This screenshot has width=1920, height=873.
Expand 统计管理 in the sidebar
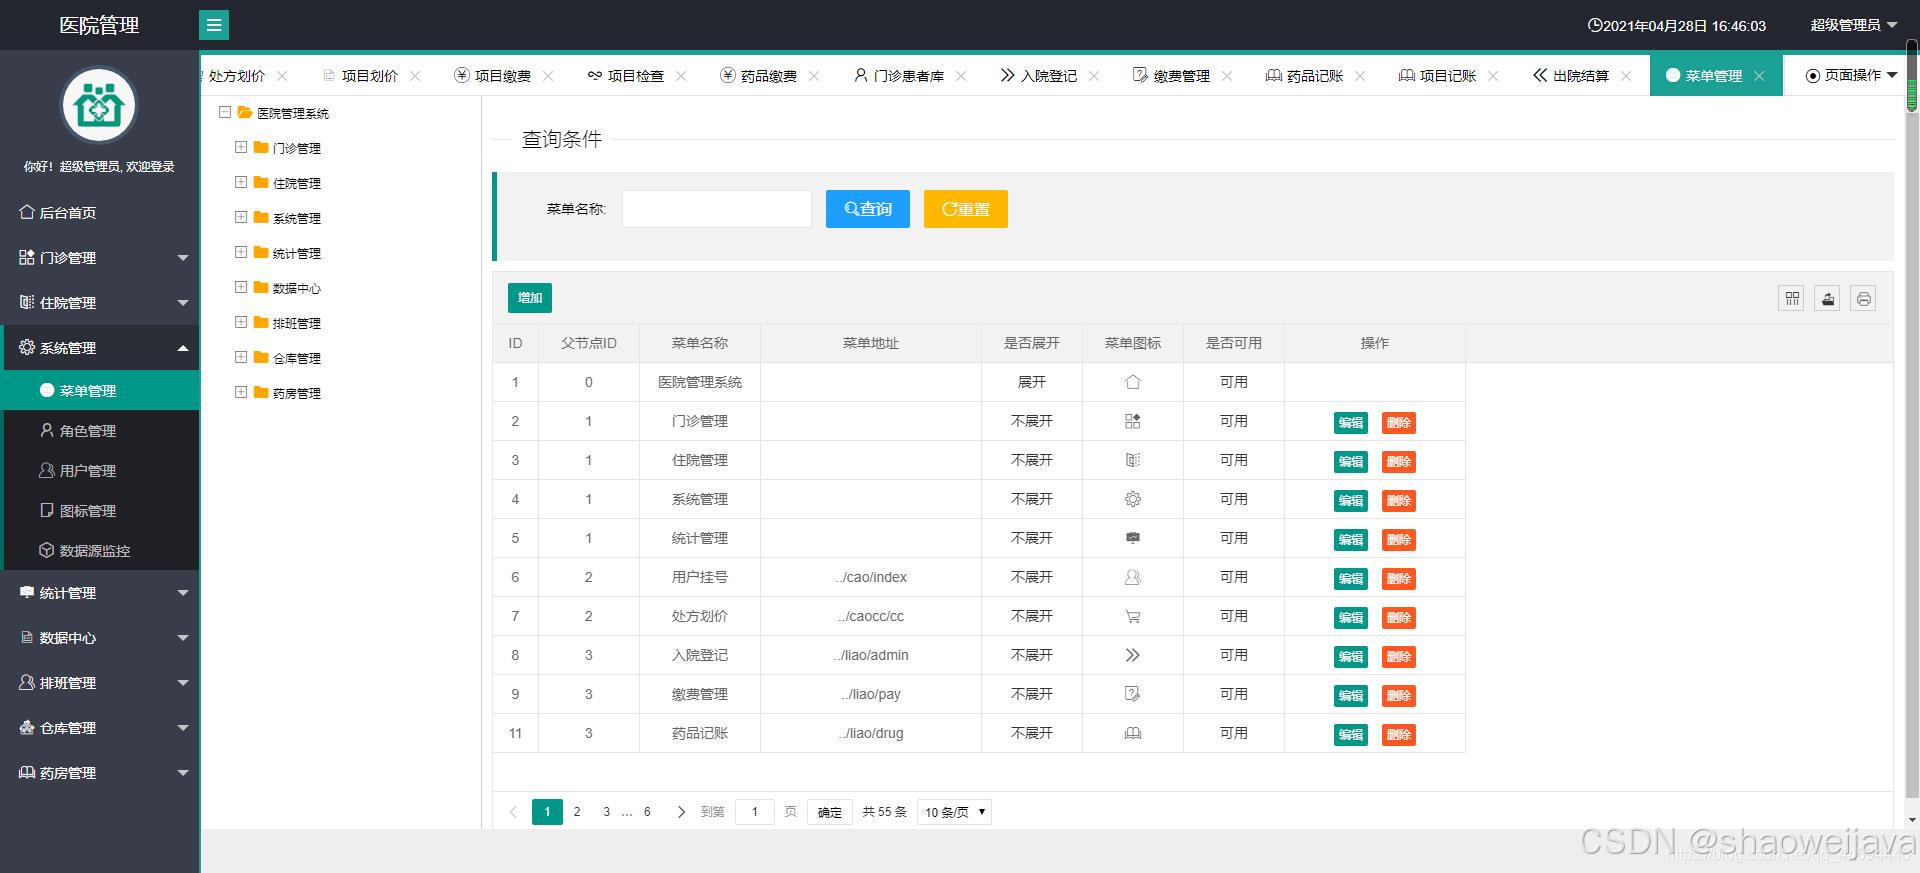click(100, 593)
